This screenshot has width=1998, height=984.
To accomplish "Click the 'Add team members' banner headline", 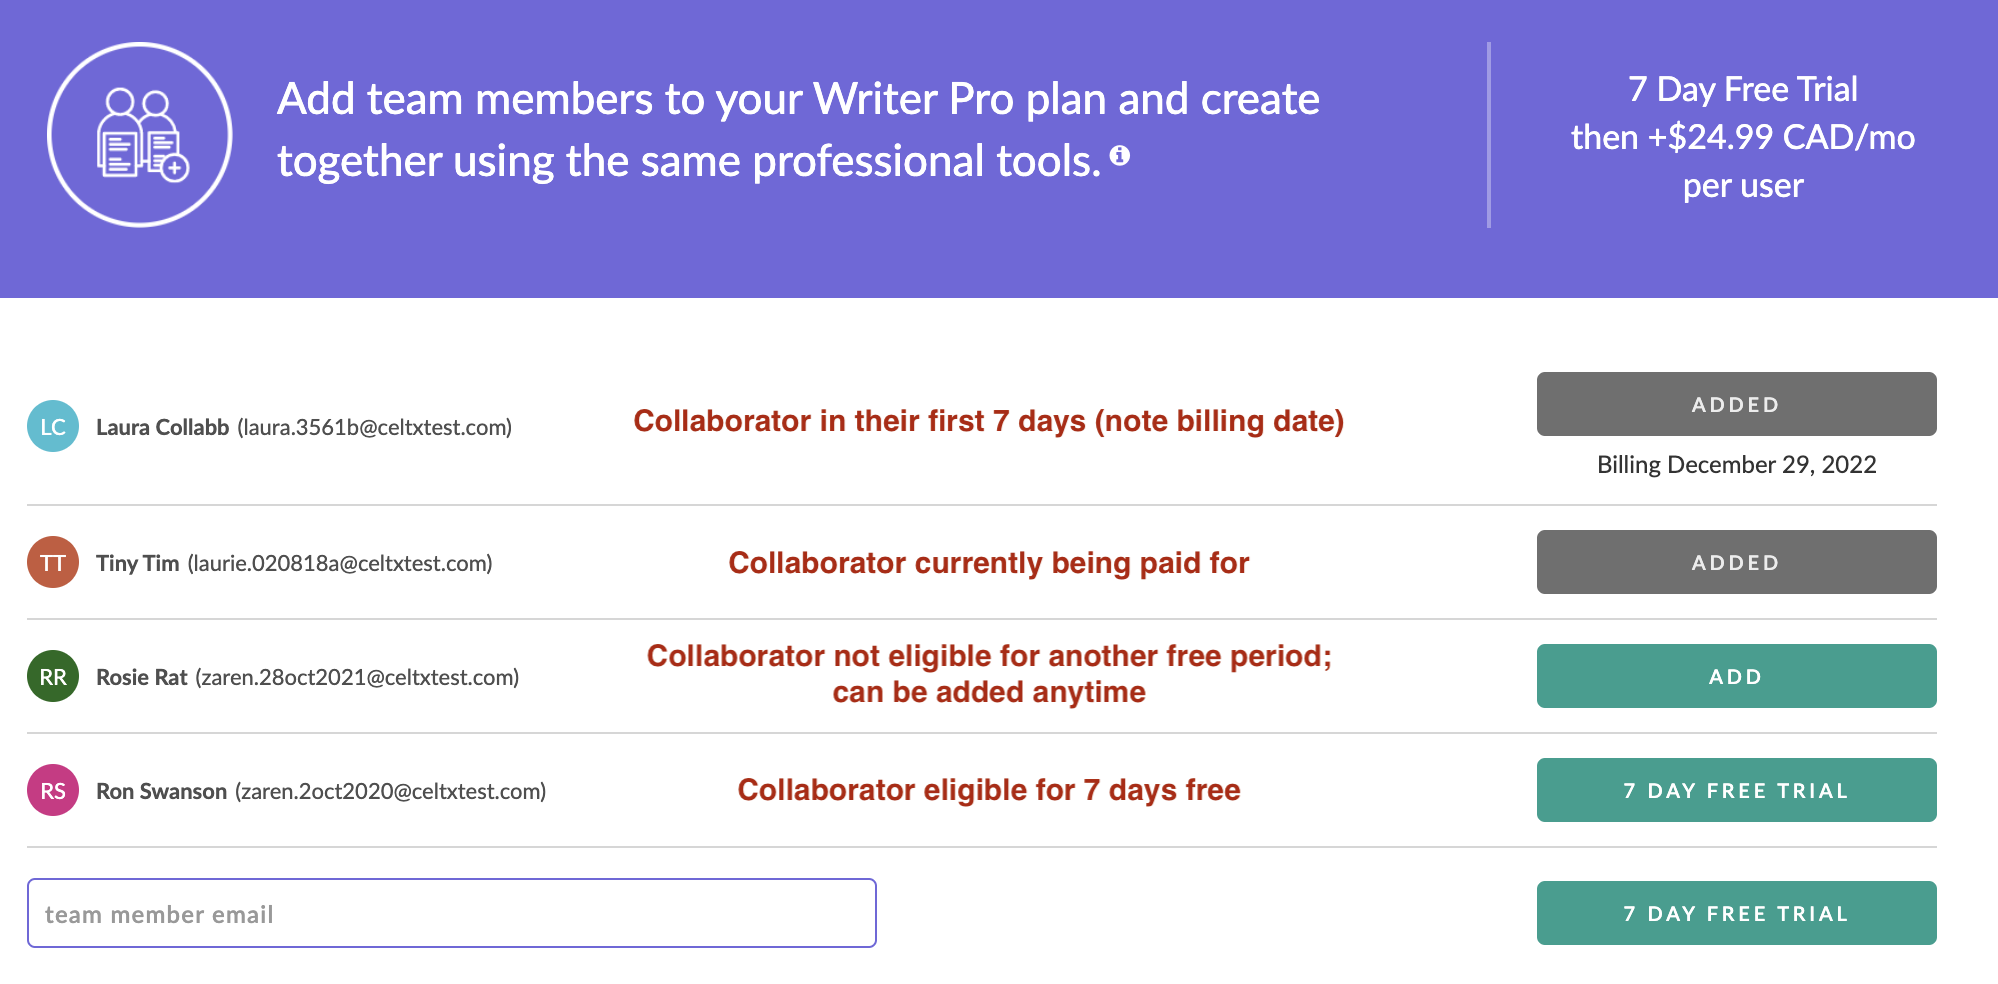I will 798,130.
